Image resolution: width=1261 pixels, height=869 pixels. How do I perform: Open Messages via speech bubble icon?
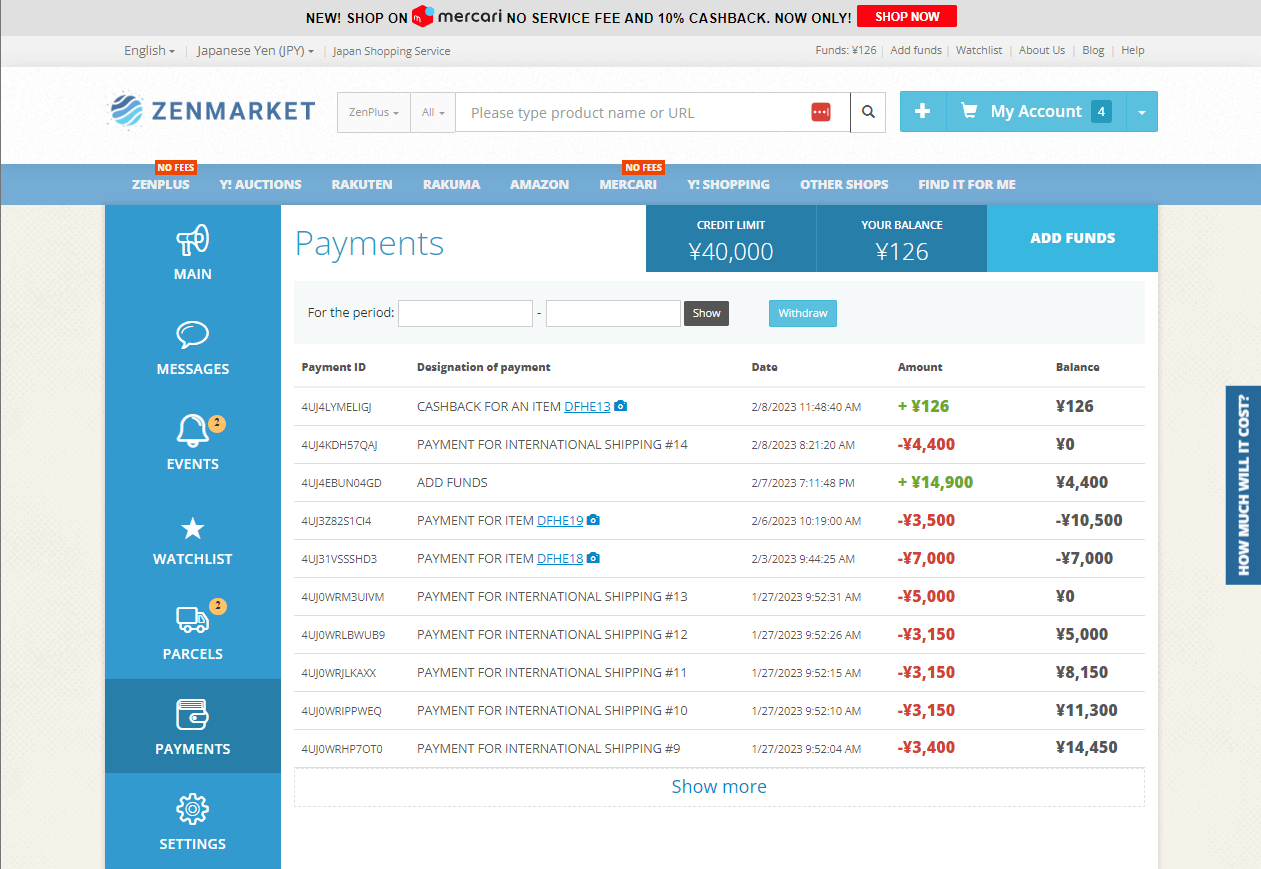click(x=192, y=334)
